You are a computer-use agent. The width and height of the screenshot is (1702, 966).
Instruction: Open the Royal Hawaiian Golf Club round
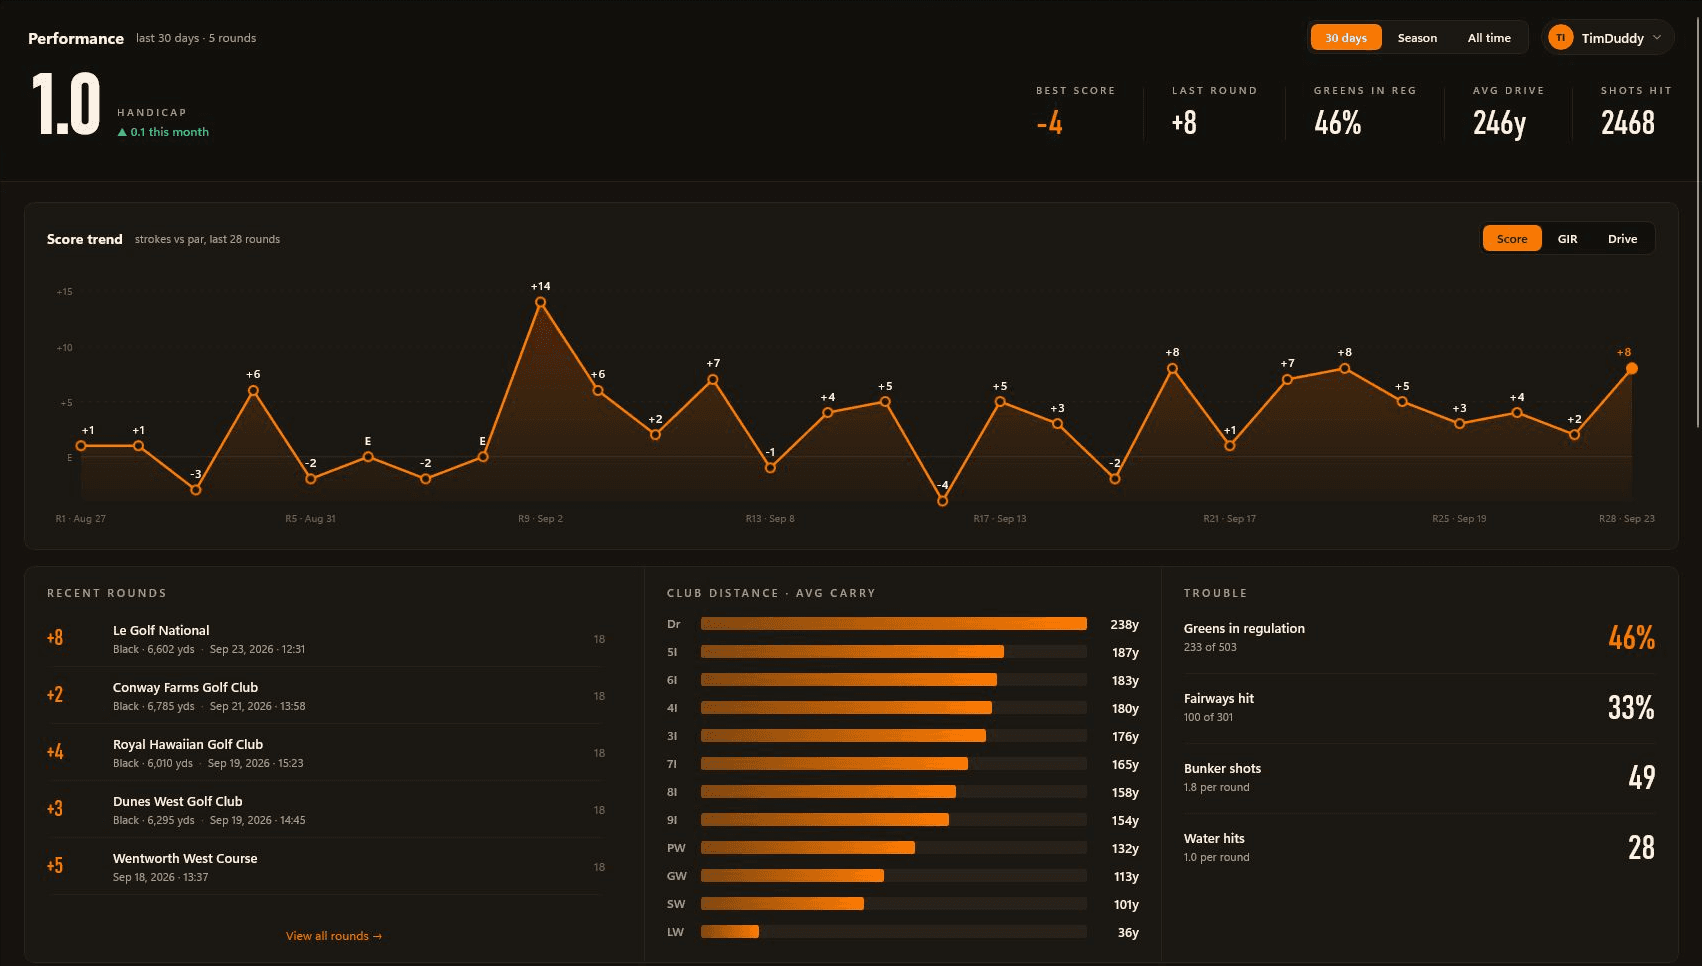click(x=326, y=753)
